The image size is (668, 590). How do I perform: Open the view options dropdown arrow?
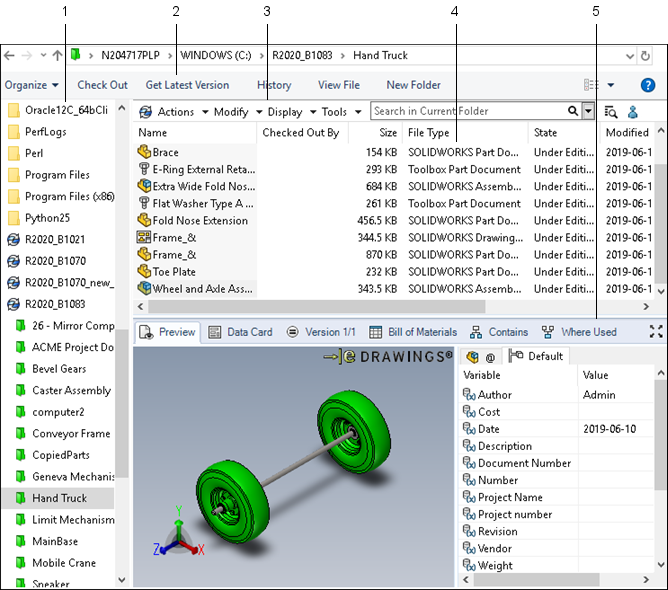pyautogui.click(x=610, y=85)
